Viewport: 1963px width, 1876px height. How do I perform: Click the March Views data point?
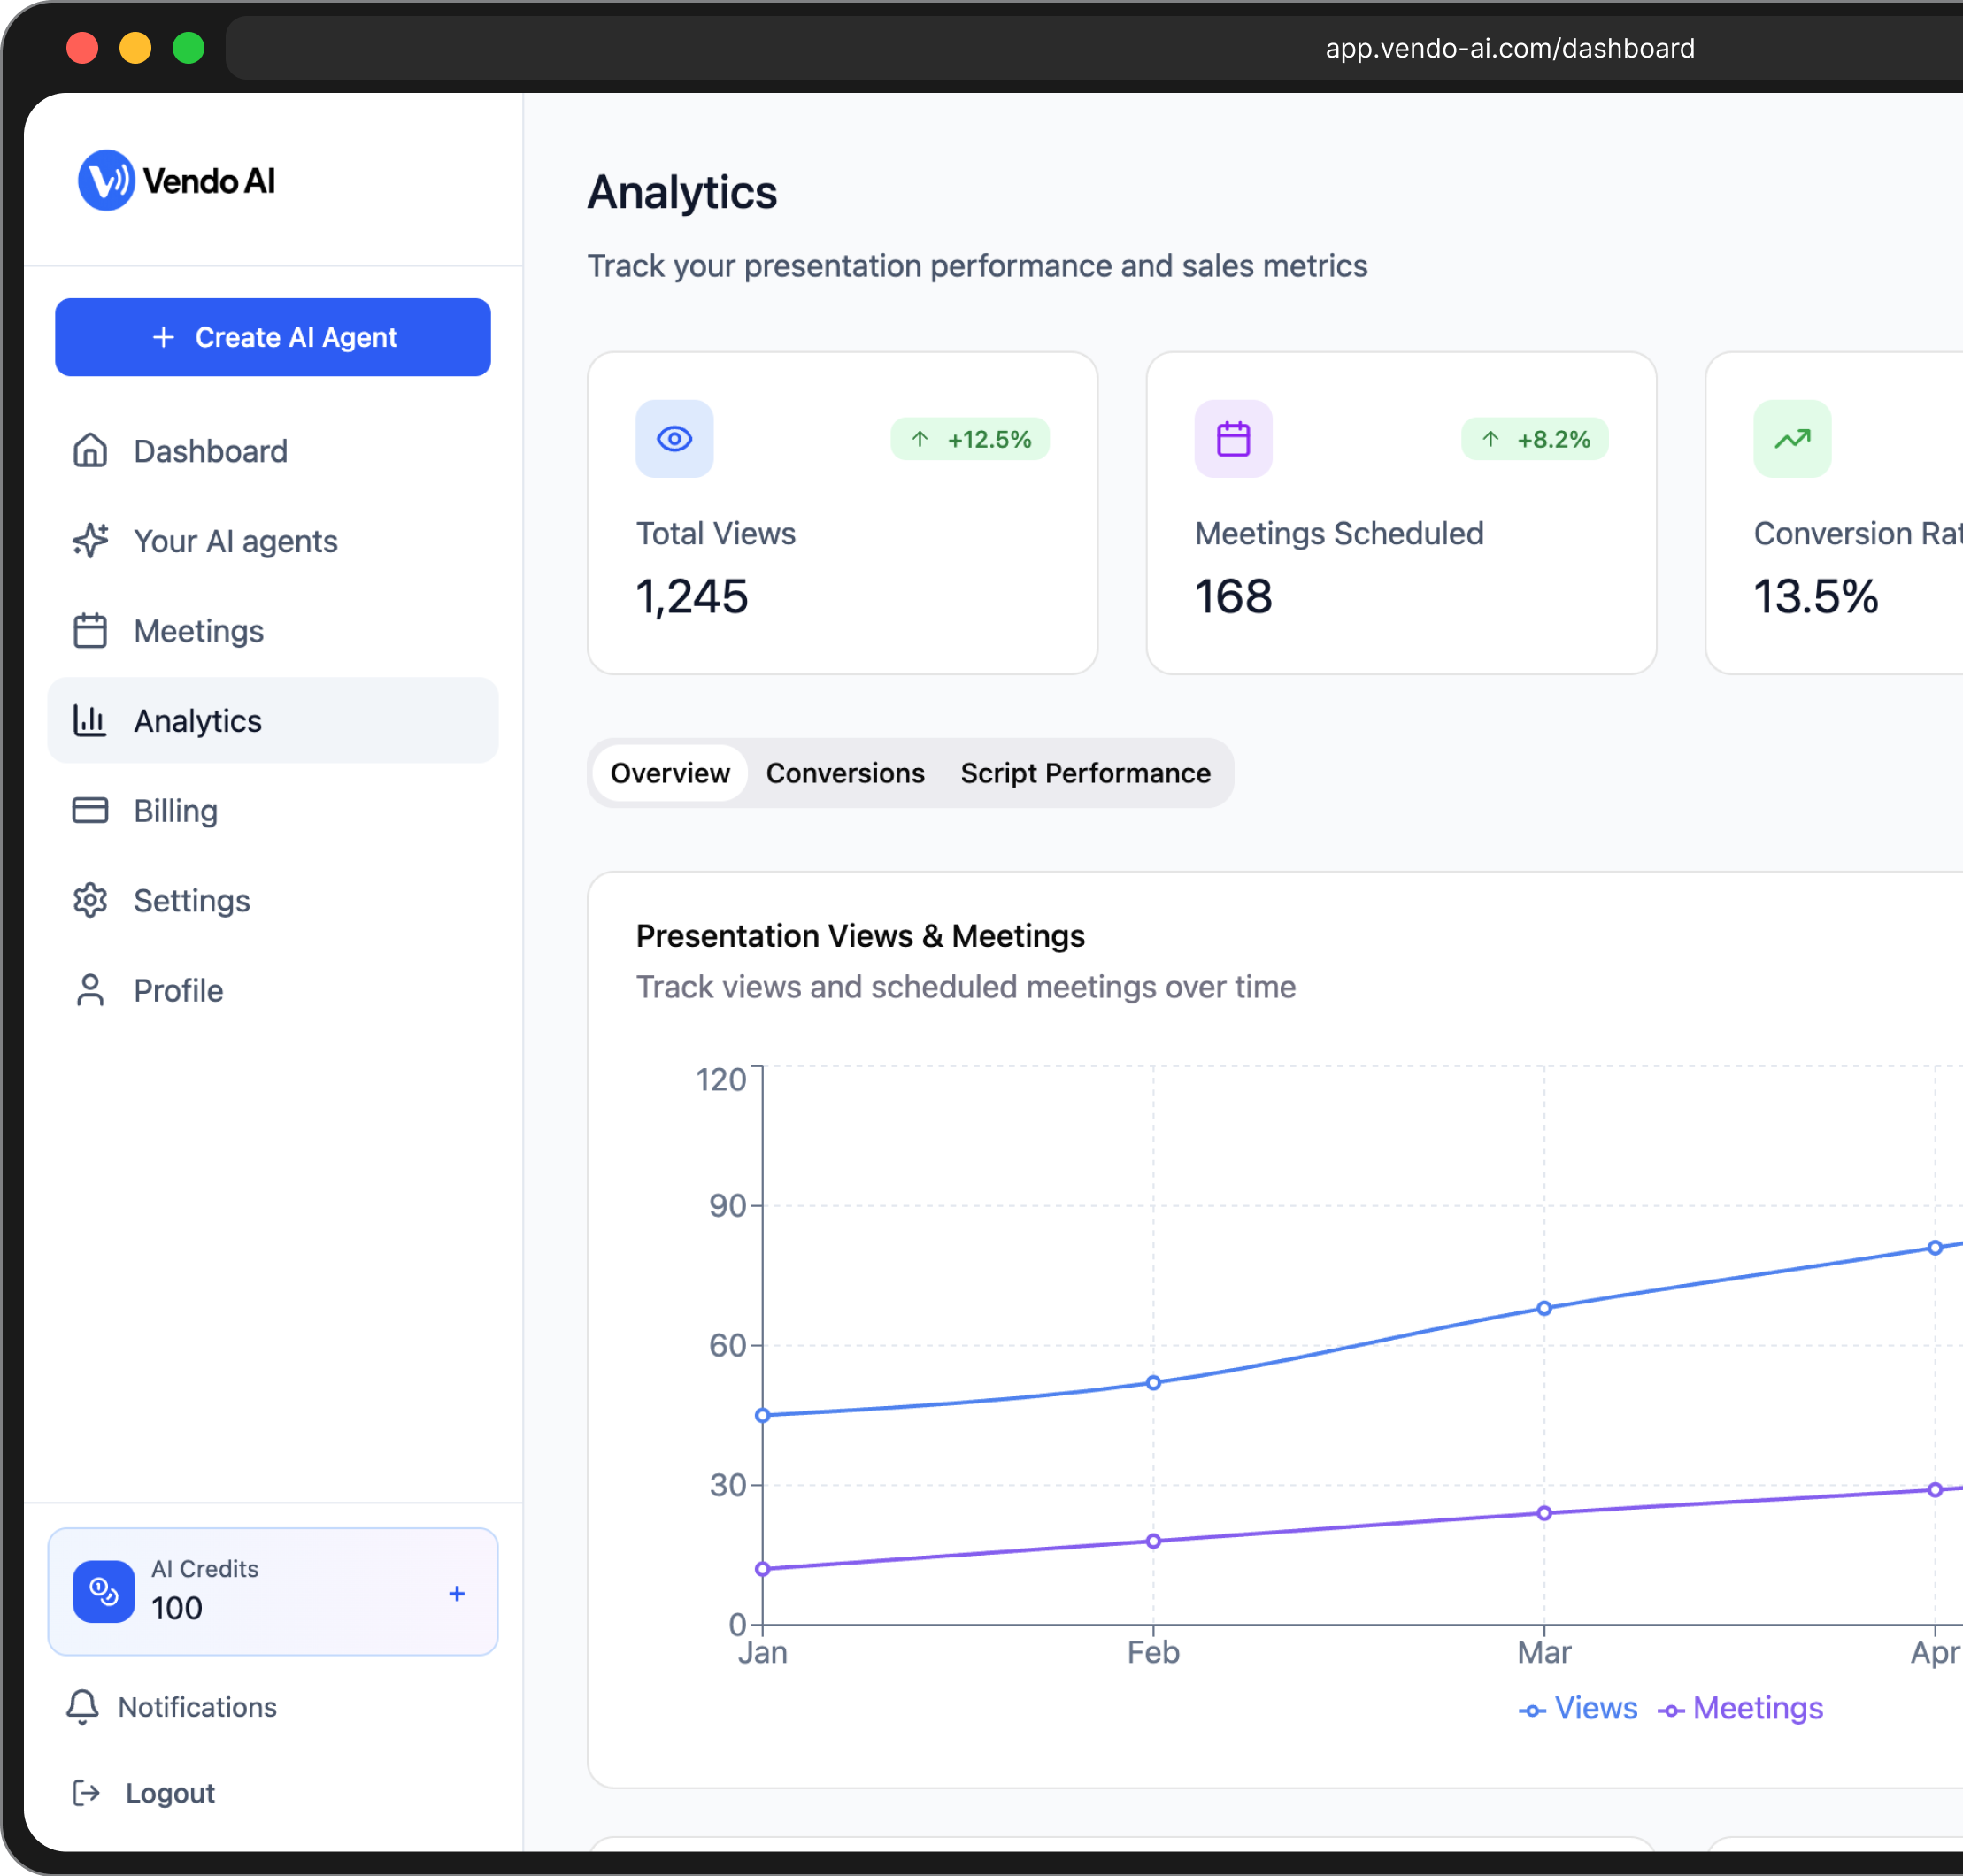1544,1308
